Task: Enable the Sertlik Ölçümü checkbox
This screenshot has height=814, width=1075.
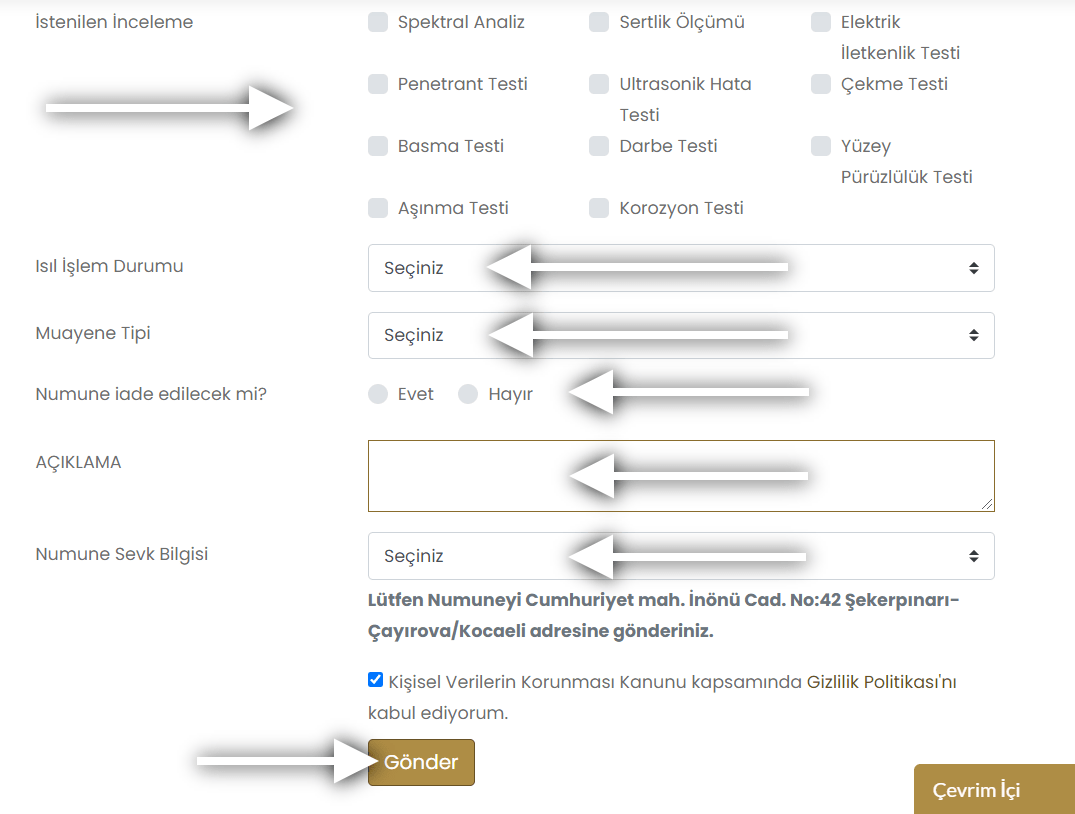Action: [x=599, y=22]
